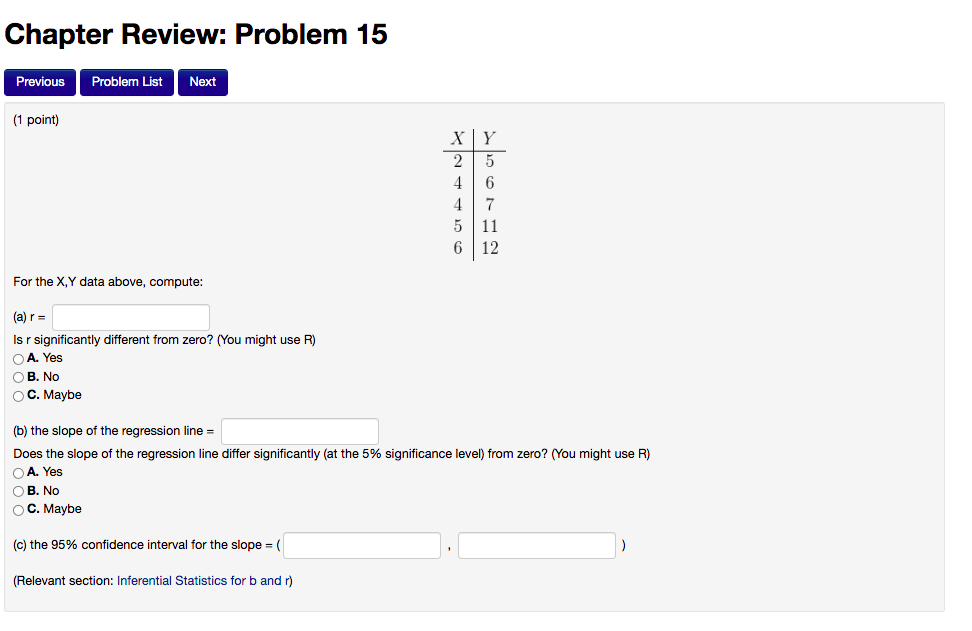This screenshot has height=631, width=972.
Task: Click the 'Chapter Review: Problem 15' heading
Action: (x=196, y=34)
